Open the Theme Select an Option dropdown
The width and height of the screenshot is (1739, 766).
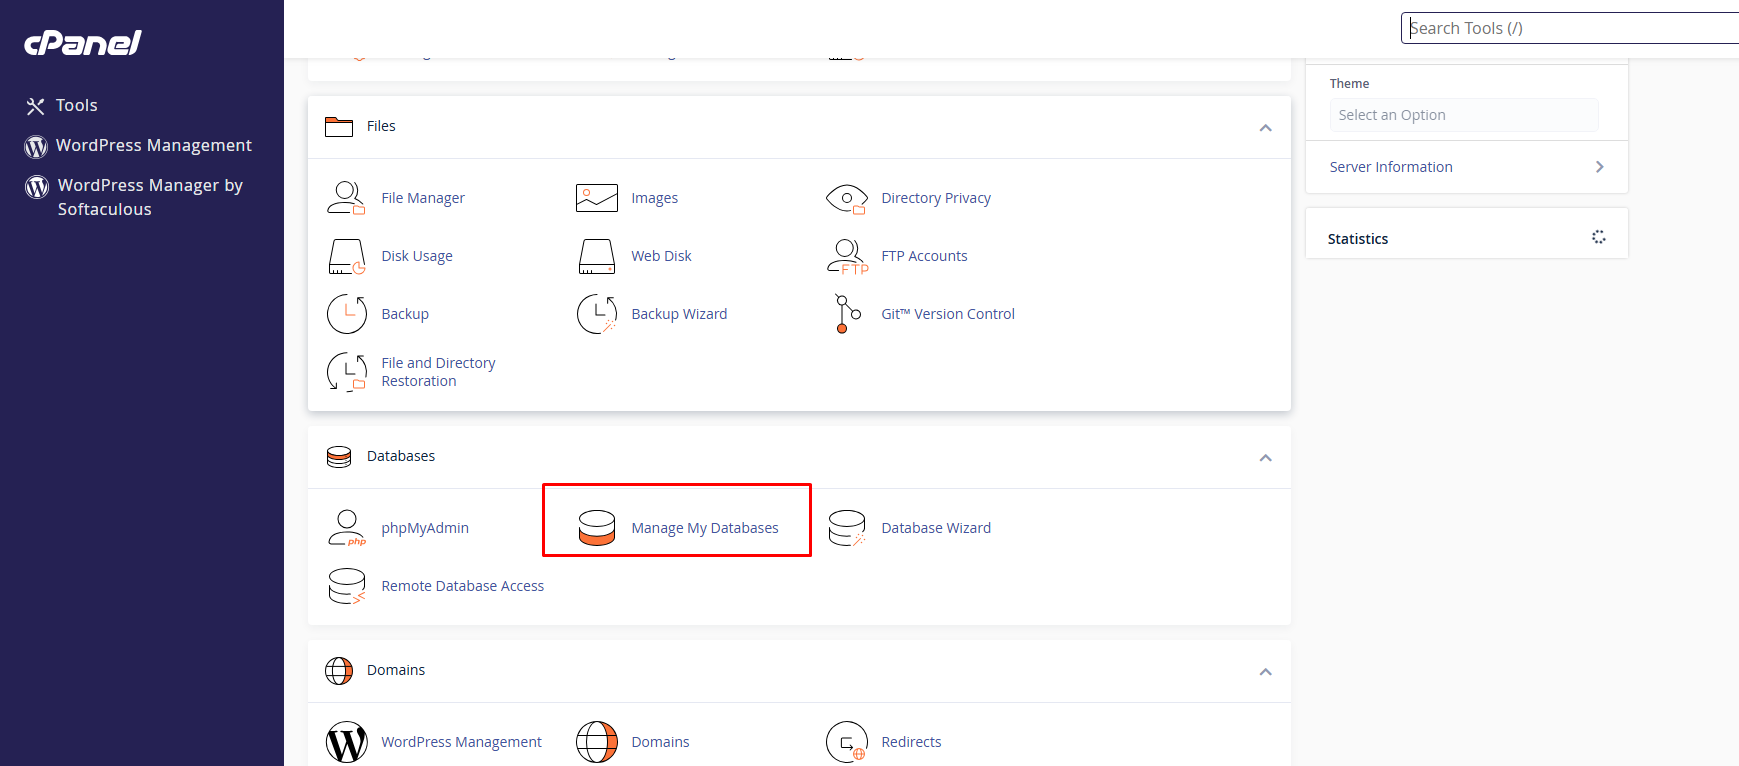(1464, 115)
